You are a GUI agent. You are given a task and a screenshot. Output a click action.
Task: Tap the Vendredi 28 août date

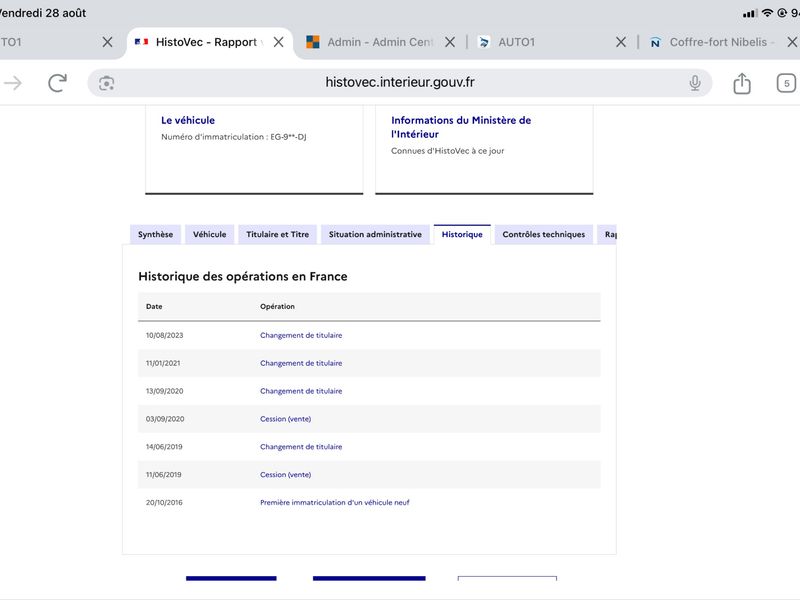(x=43, y=13)
